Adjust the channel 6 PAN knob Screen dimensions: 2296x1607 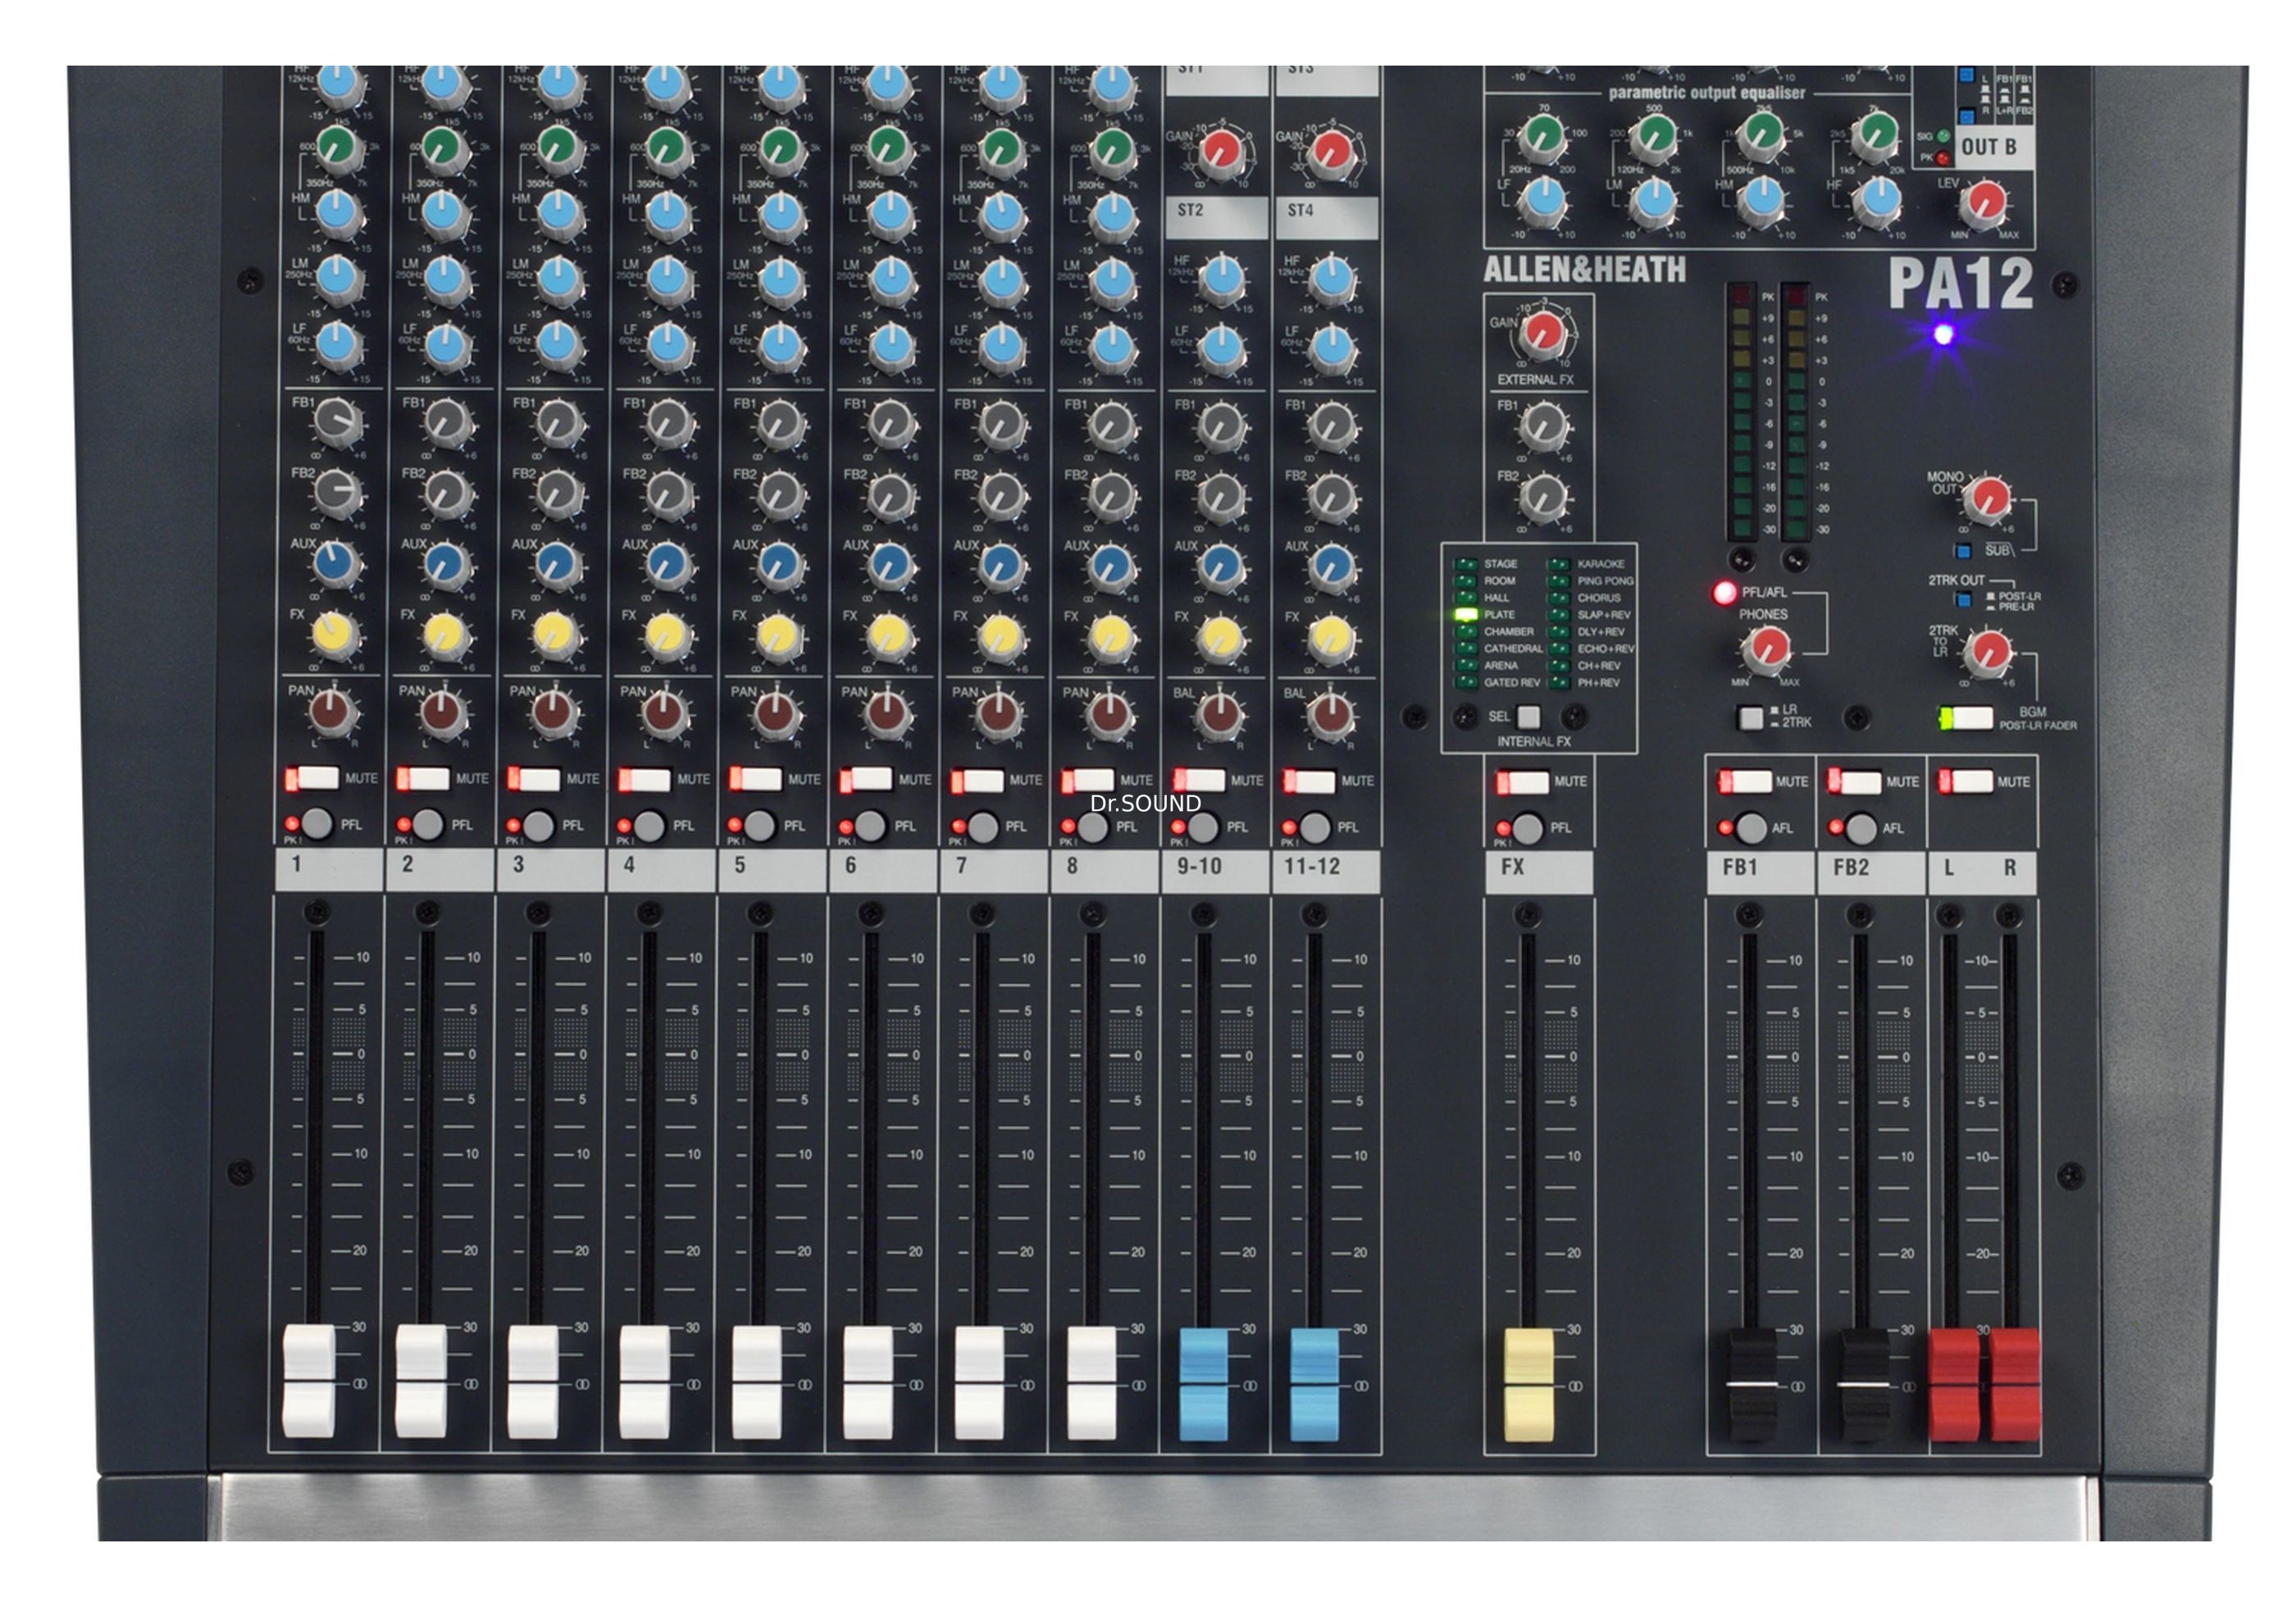click(x=886, y=714)
